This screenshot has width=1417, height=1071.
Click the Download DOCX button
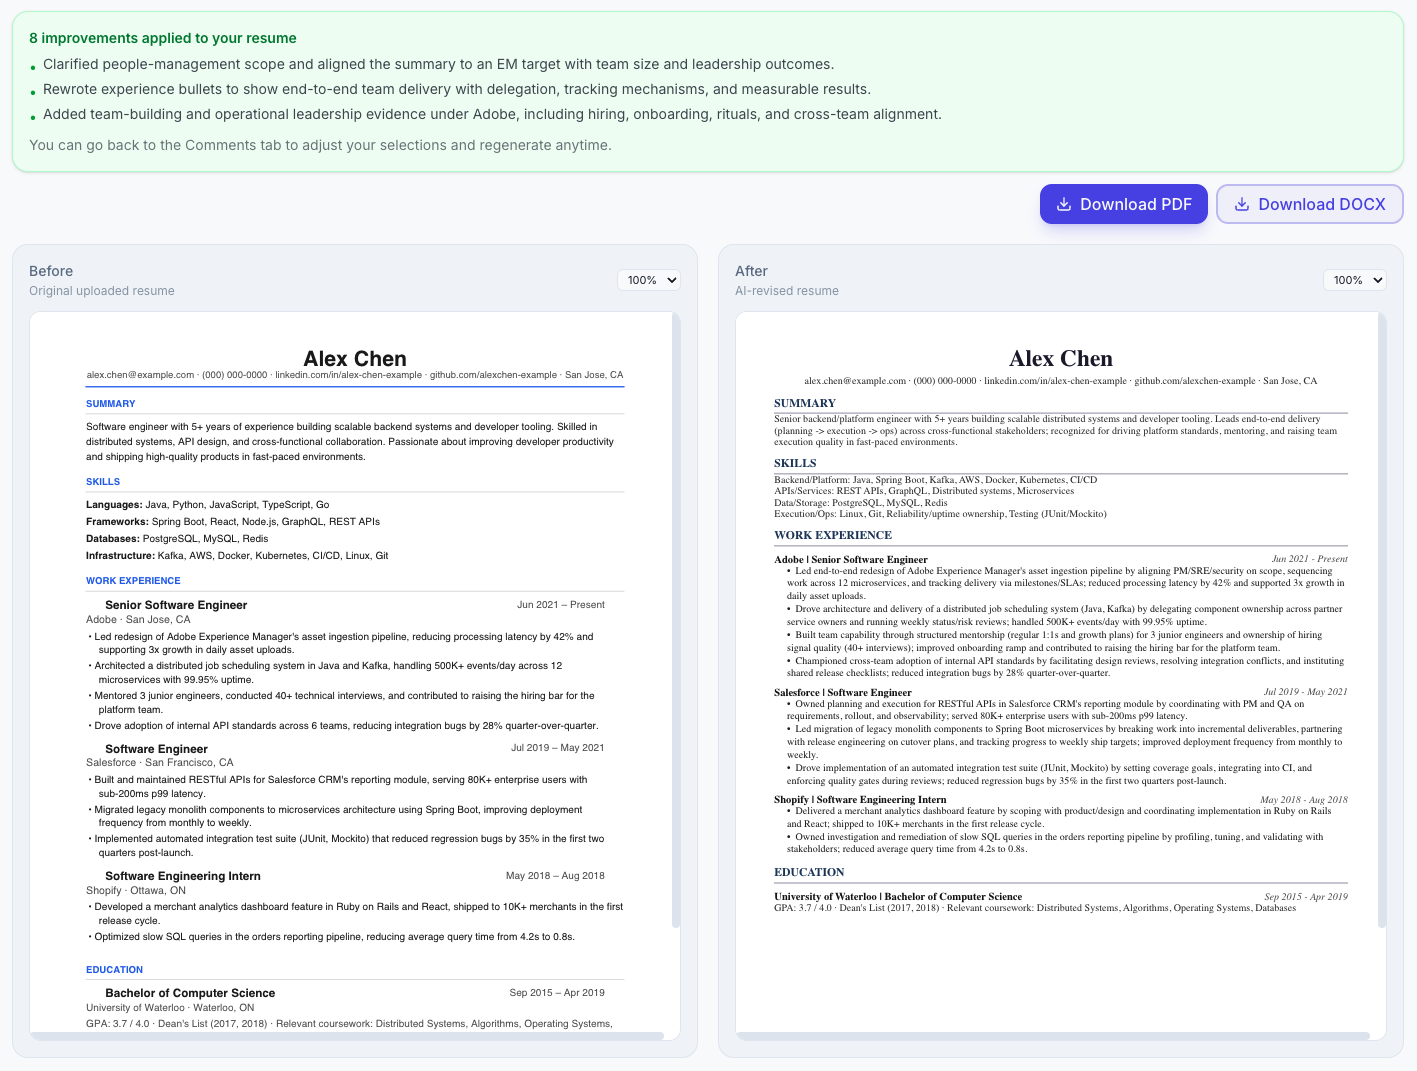coord(1310,204)
